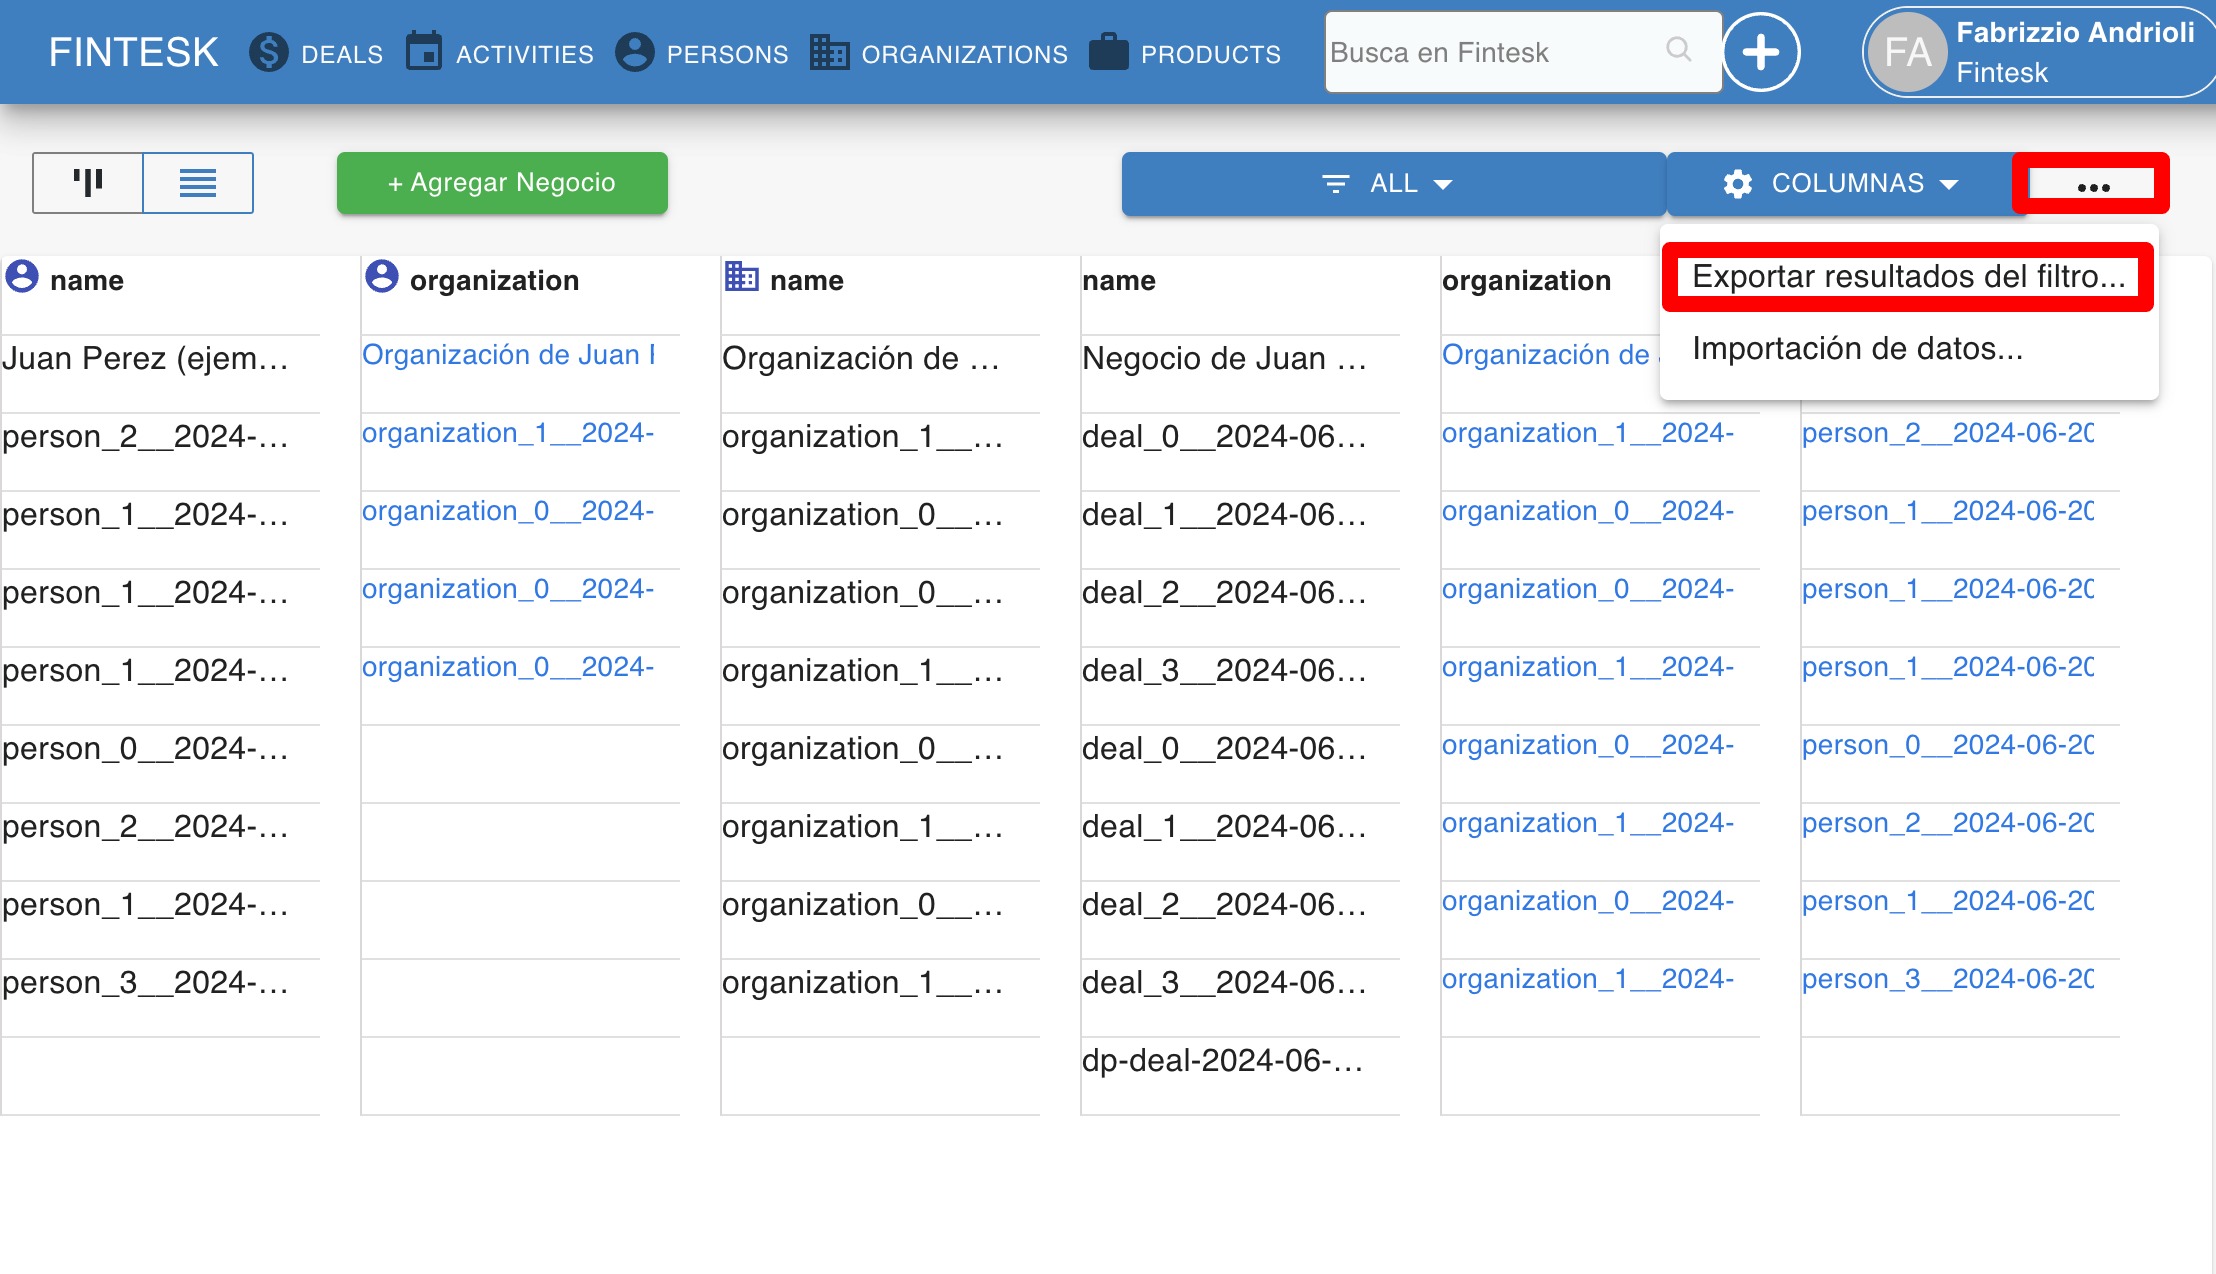Click the search magnifier icon

[1678, 49]
